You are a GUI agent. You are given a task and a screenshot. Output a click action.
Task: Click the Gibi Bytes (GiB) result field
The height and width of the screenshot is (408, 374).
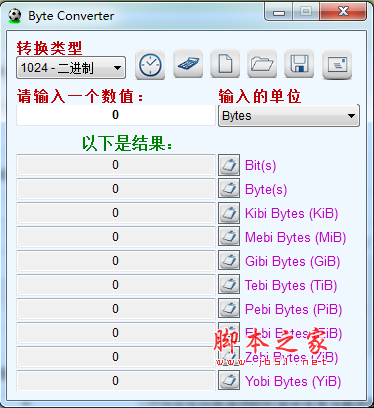pyautogui.click(x=116, y=261)
